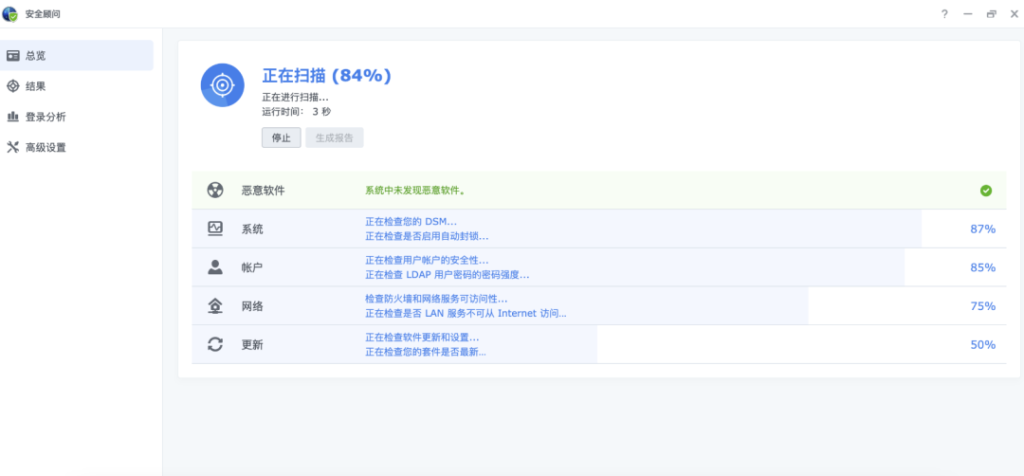
Task: Click the system monitor icon
Action: (x=215, y=229)
